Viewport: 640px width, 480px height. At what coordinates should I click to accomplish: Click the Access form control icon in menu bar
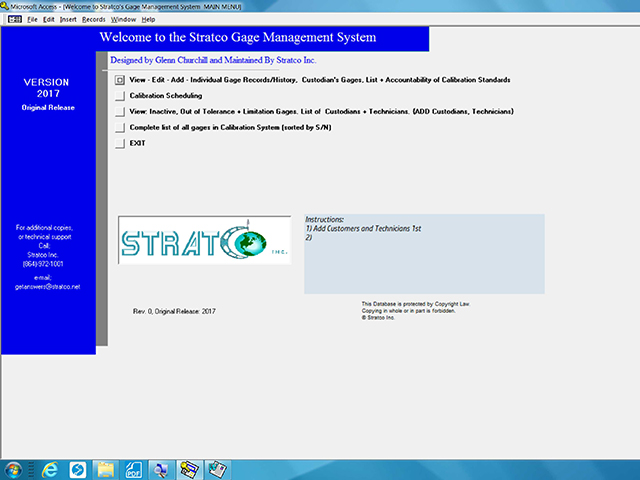tap(15, 19)
